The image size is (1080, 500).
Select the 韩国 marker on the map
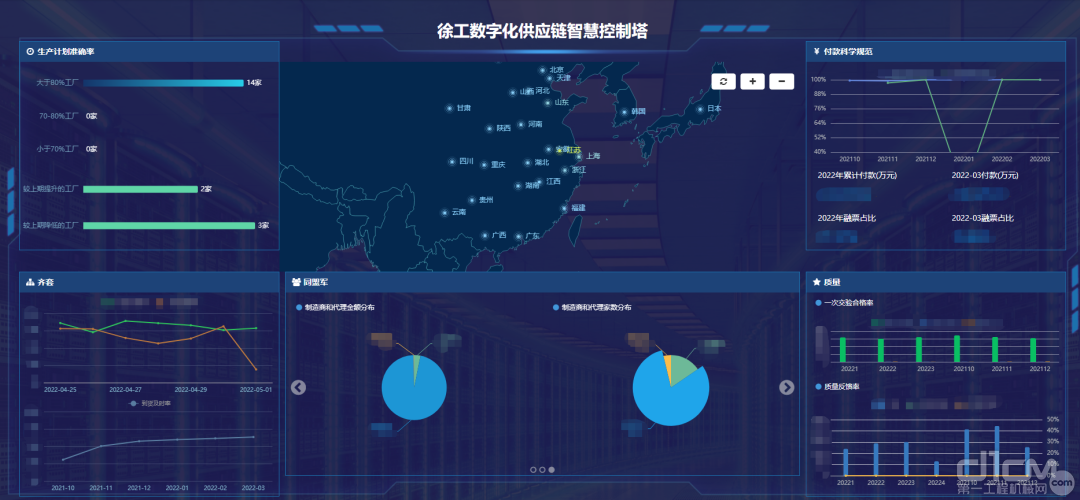[x=625, y=112]
